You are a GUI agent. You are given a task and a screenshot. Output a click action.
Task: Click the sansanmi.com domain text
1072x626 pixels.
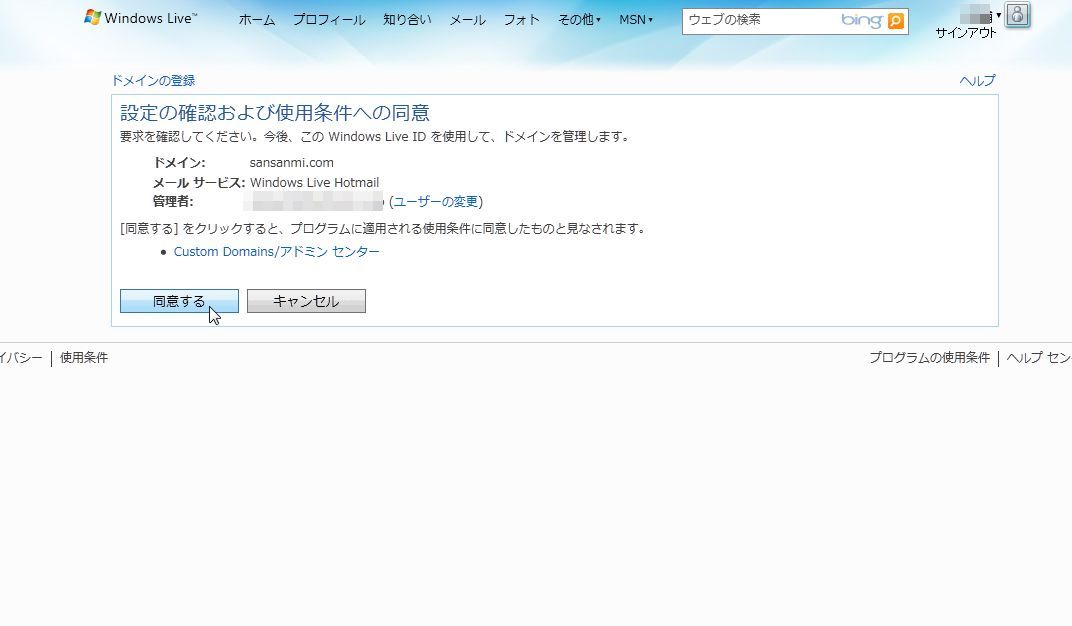pyautogui.click(x=292, y=163)
